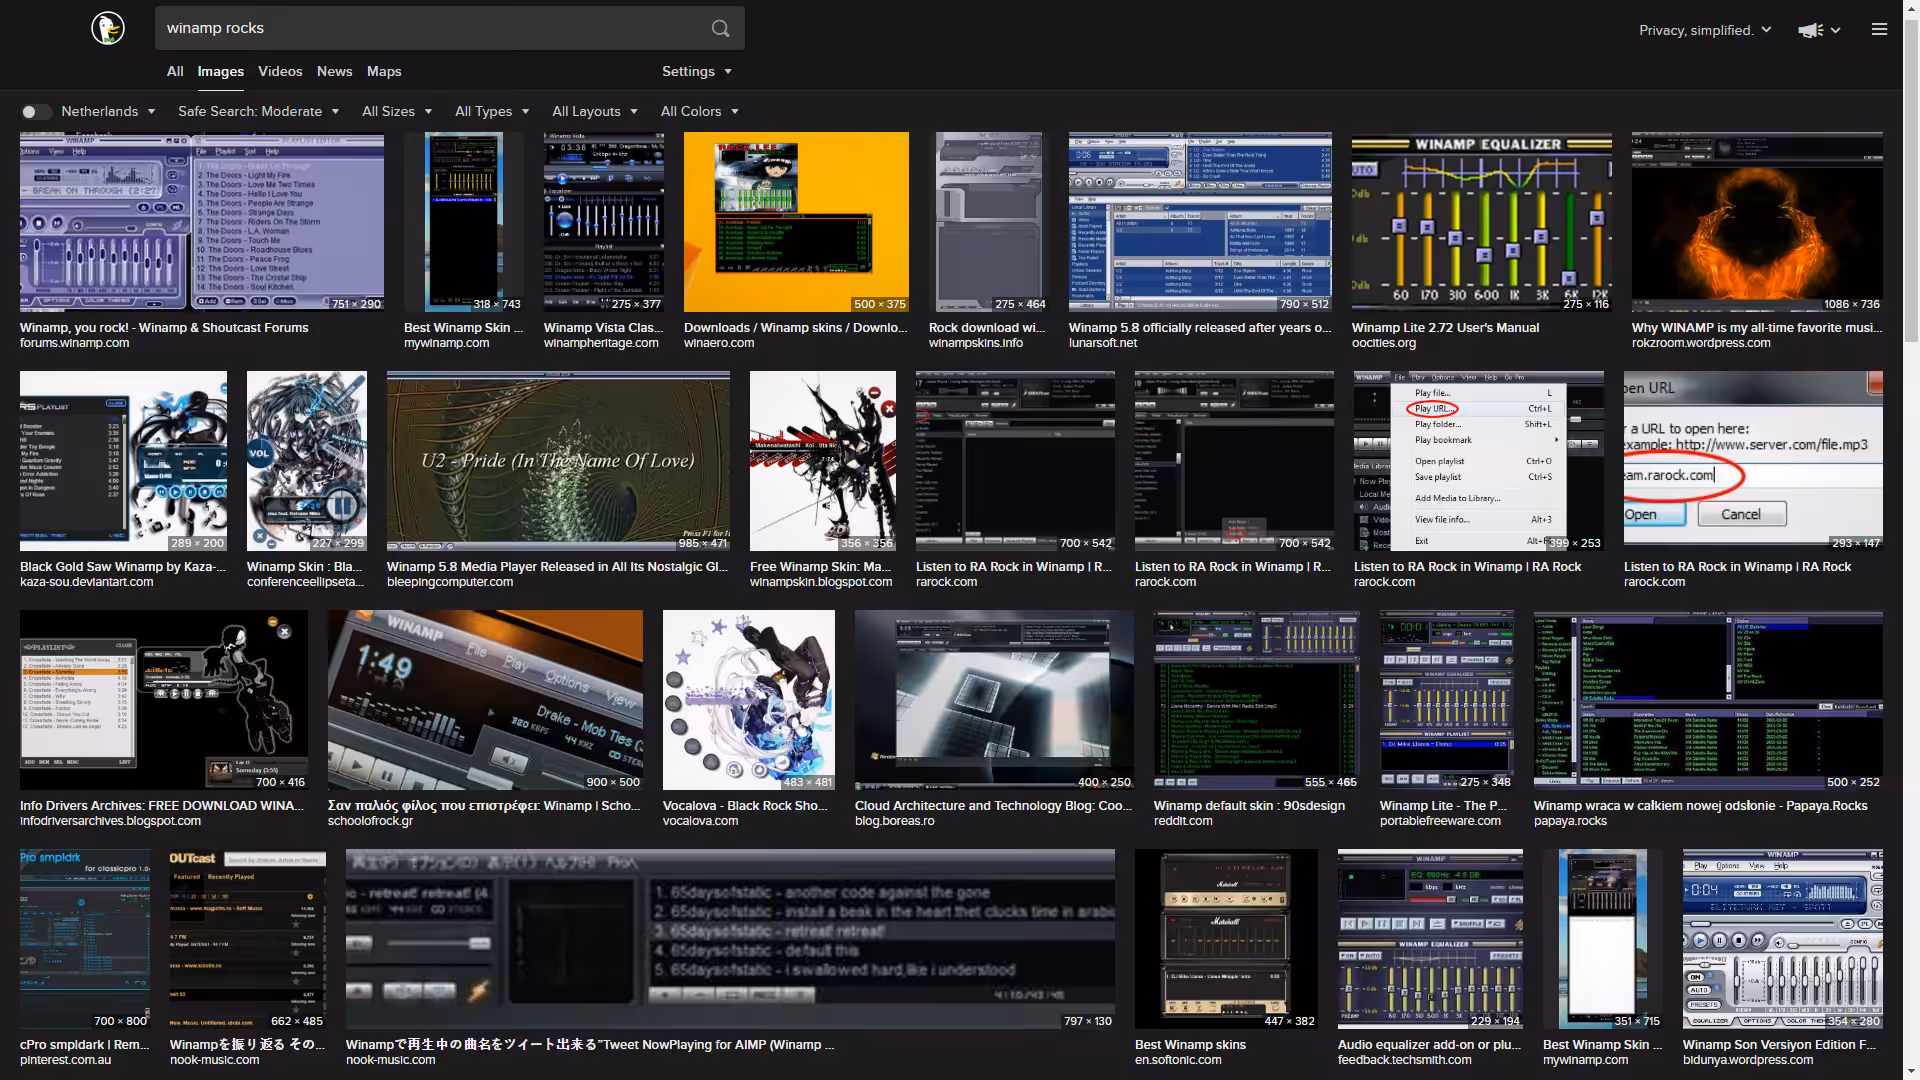The width and height of the screenshot is (1920, 1080).
Task: Open Winamp Vista Classic skin thumbnail
Action: tap(604, 222)
